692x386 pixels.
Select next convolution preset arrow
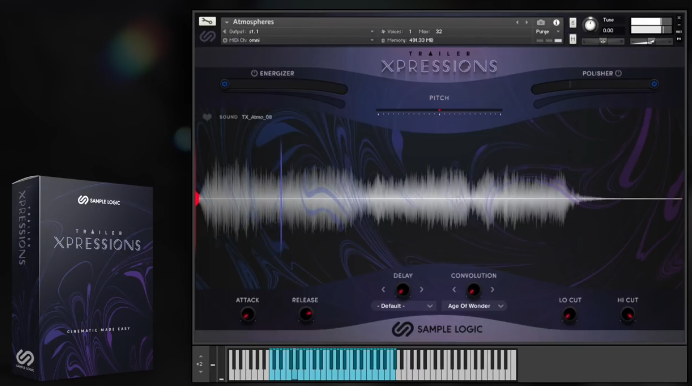493,290
